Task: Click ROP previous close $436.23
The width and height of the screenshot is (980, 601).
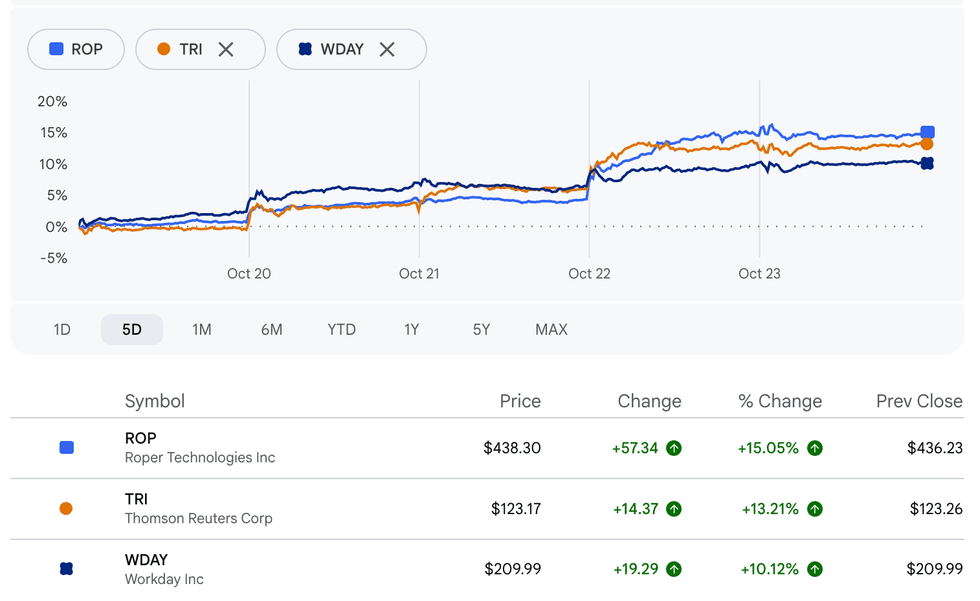Action: point(935,448)
